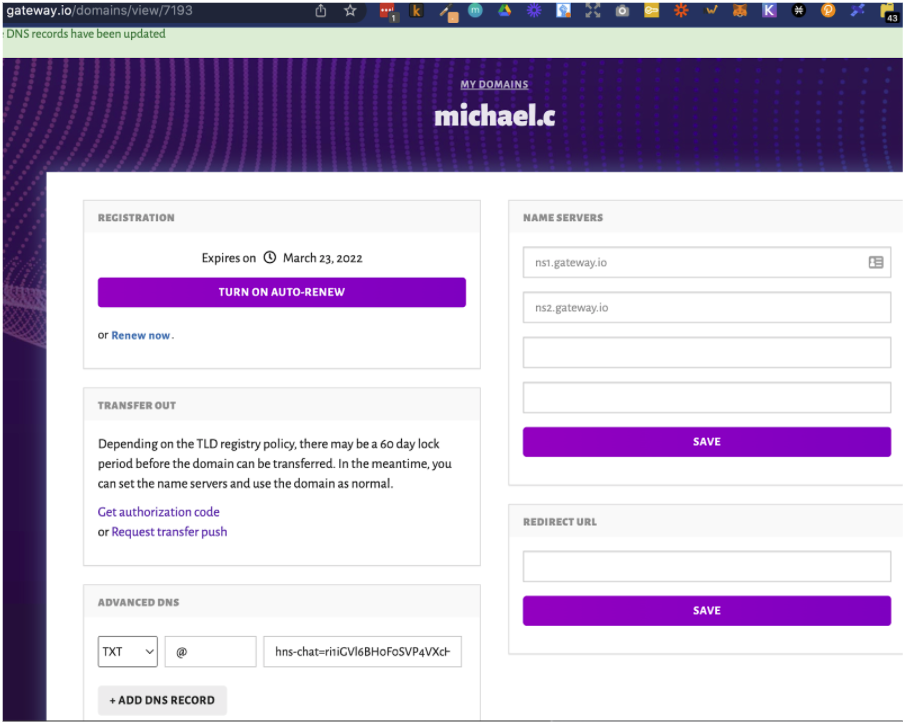Click the clock icon beside expiry date
Viewport: 910px width, 725px height.
pos(270,258)
